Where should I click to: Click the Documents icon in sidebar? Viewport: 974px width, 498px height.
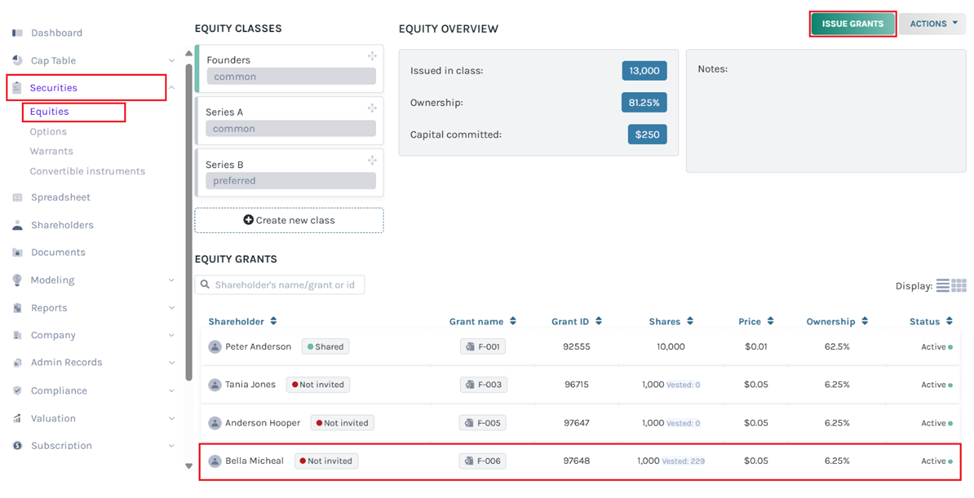[17, 253]
